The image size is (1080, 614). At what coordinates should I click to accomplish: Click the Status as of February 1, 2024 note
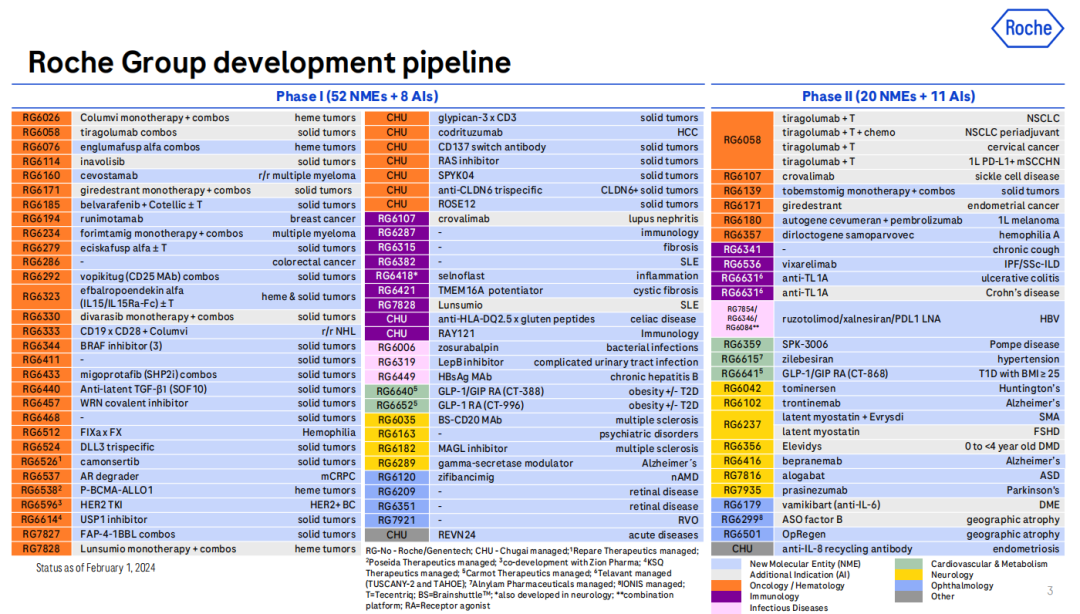[x=95, y=568]
